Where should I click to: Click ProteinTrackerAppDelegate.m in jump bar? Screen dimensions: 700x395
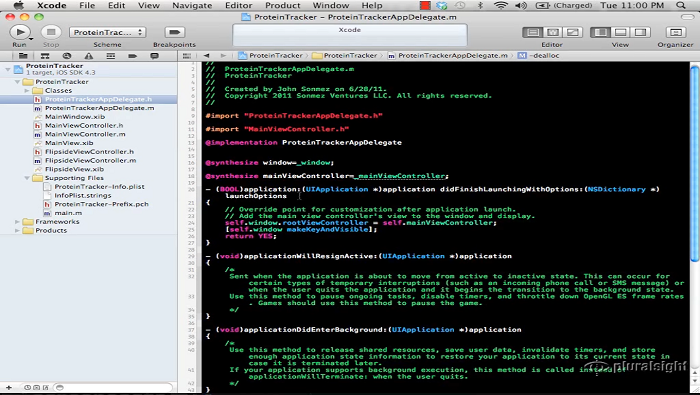(448, 56)
